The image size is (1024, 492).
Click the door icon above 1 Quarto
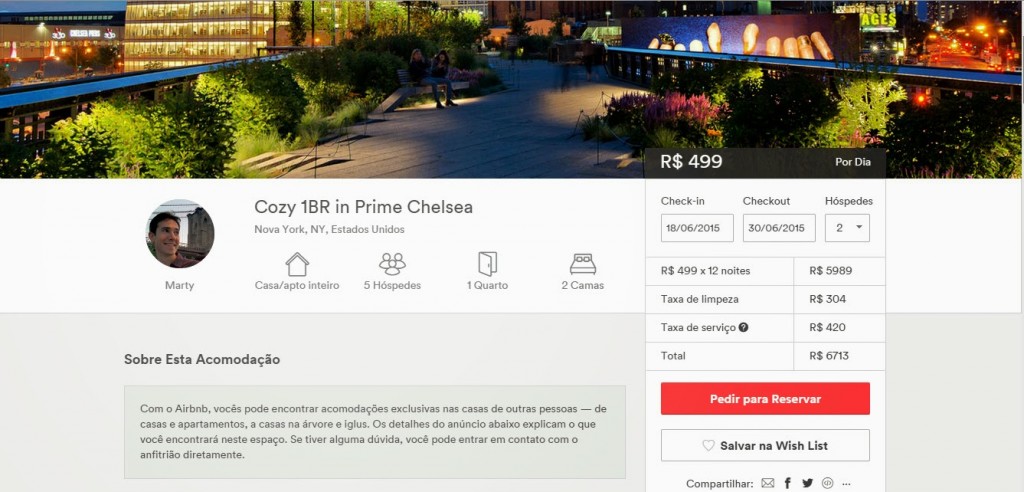pyautogui.click(x=487, y=264)
